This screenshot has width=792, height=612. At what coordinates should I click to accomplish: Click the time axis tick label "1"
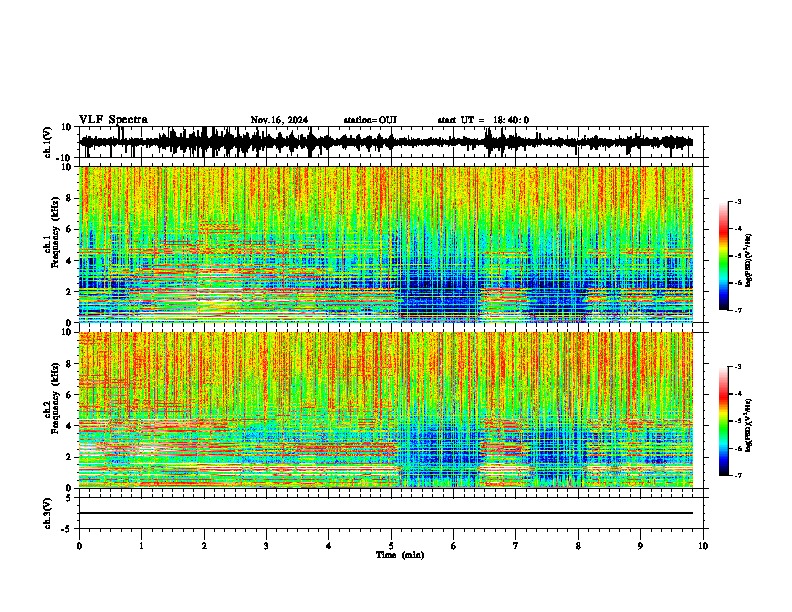pyautogui.click(x=141, y=546)
